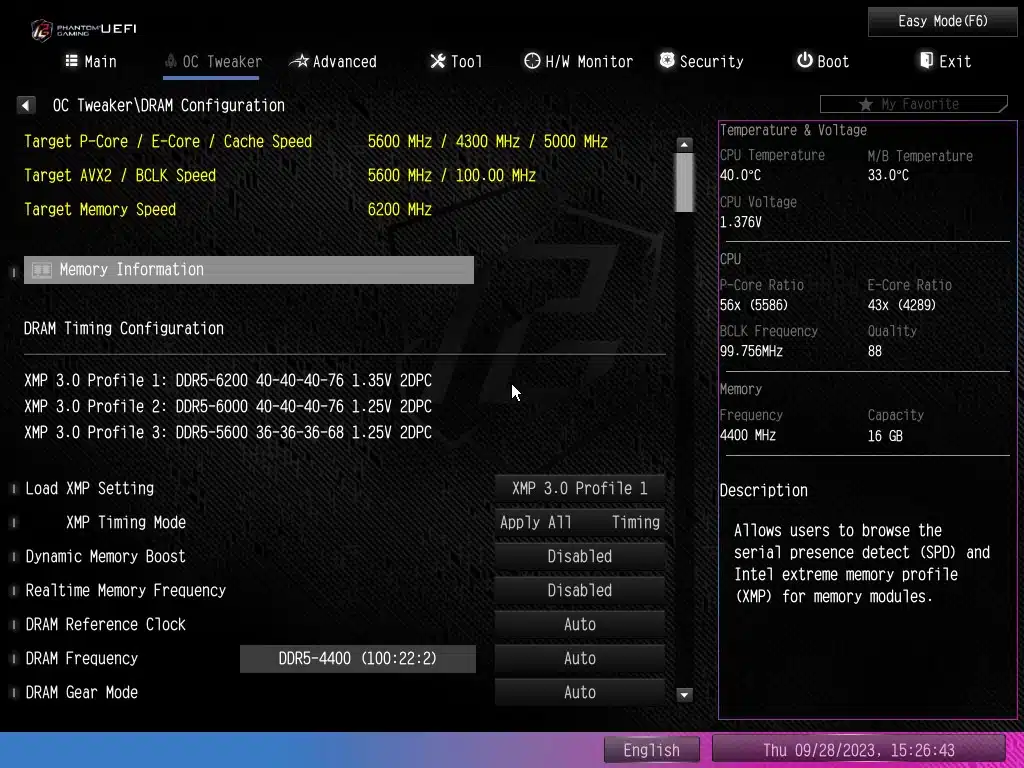Go to the H/W Monitor tab

click(579, 61)
